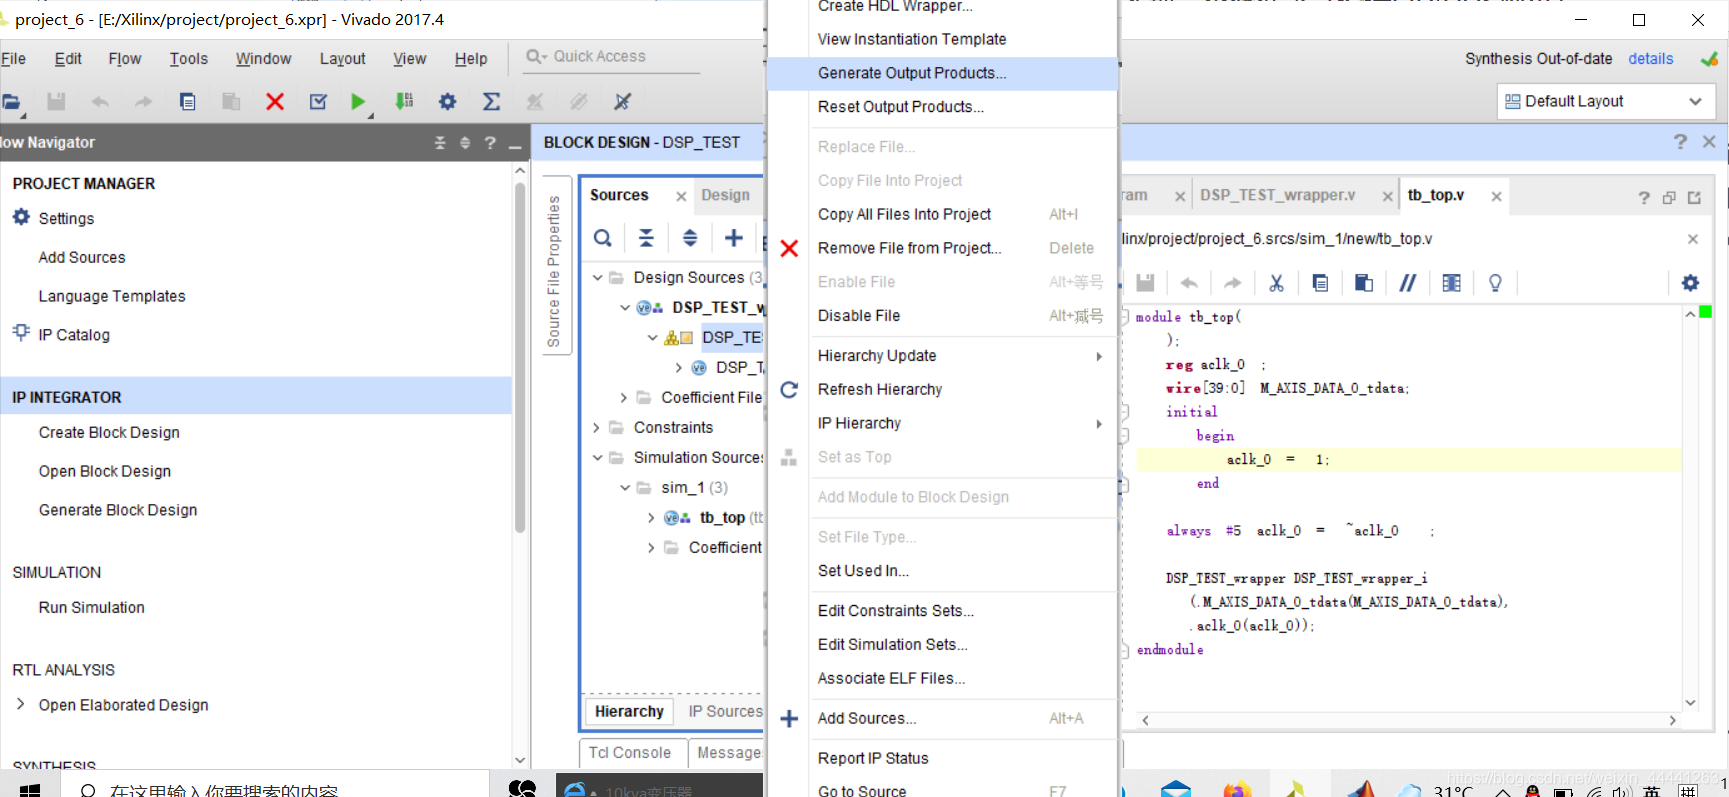Click the red X delete icon in main toolbar
The width and height of the screenshot is (1729, 797).
click(275, 101)
